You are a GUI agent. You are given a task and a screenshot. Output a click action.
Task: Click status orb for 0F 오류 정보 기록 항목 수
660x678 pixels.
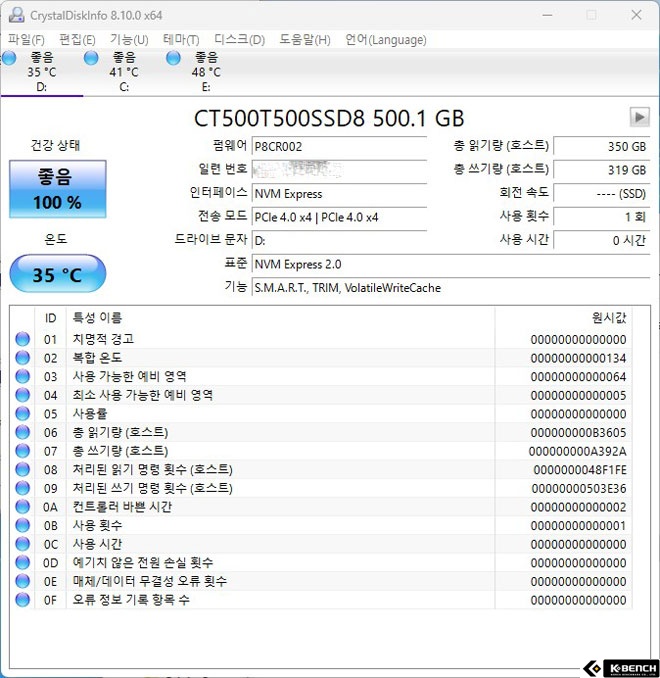[x=22, y=599]
